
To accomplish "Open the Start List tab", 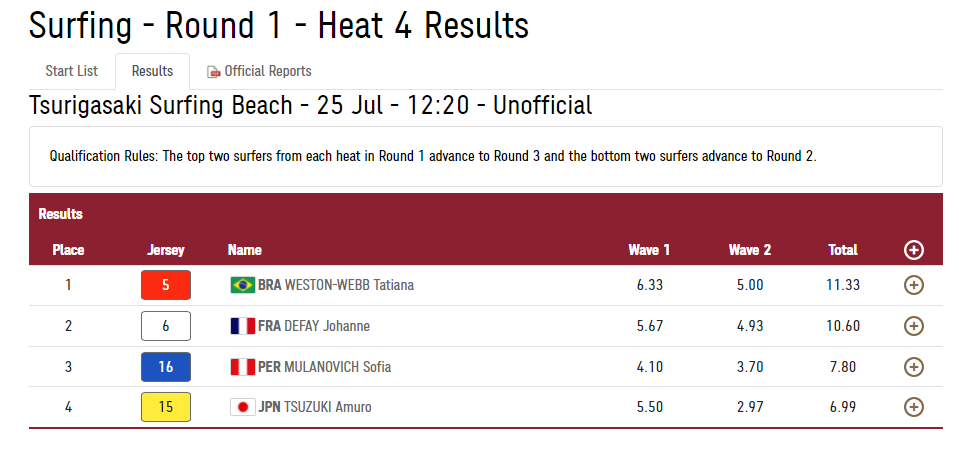I will pos(72,71).
